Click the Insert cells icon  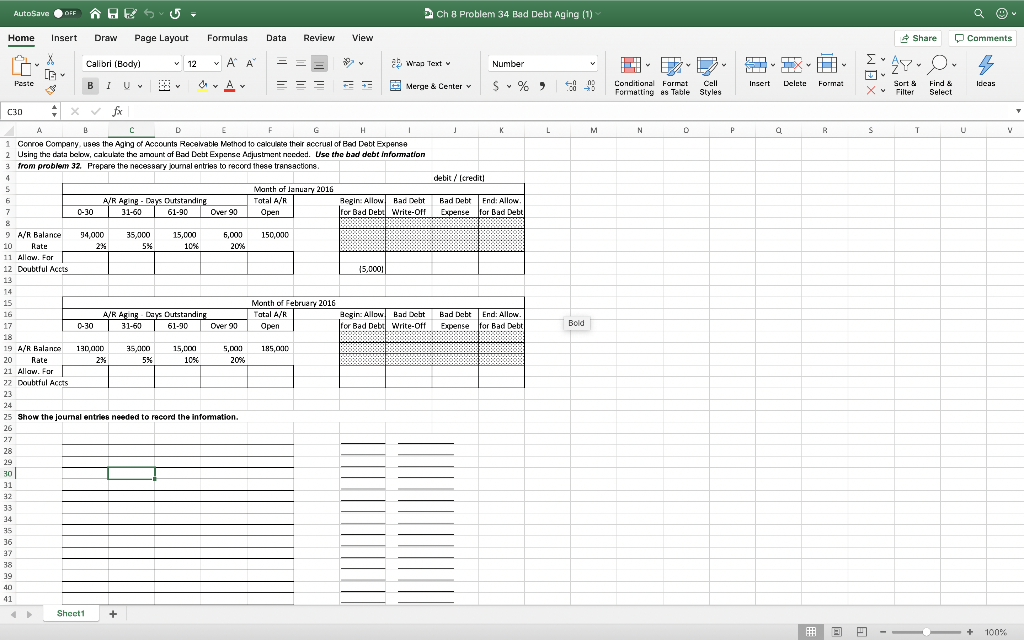point(756,65)
